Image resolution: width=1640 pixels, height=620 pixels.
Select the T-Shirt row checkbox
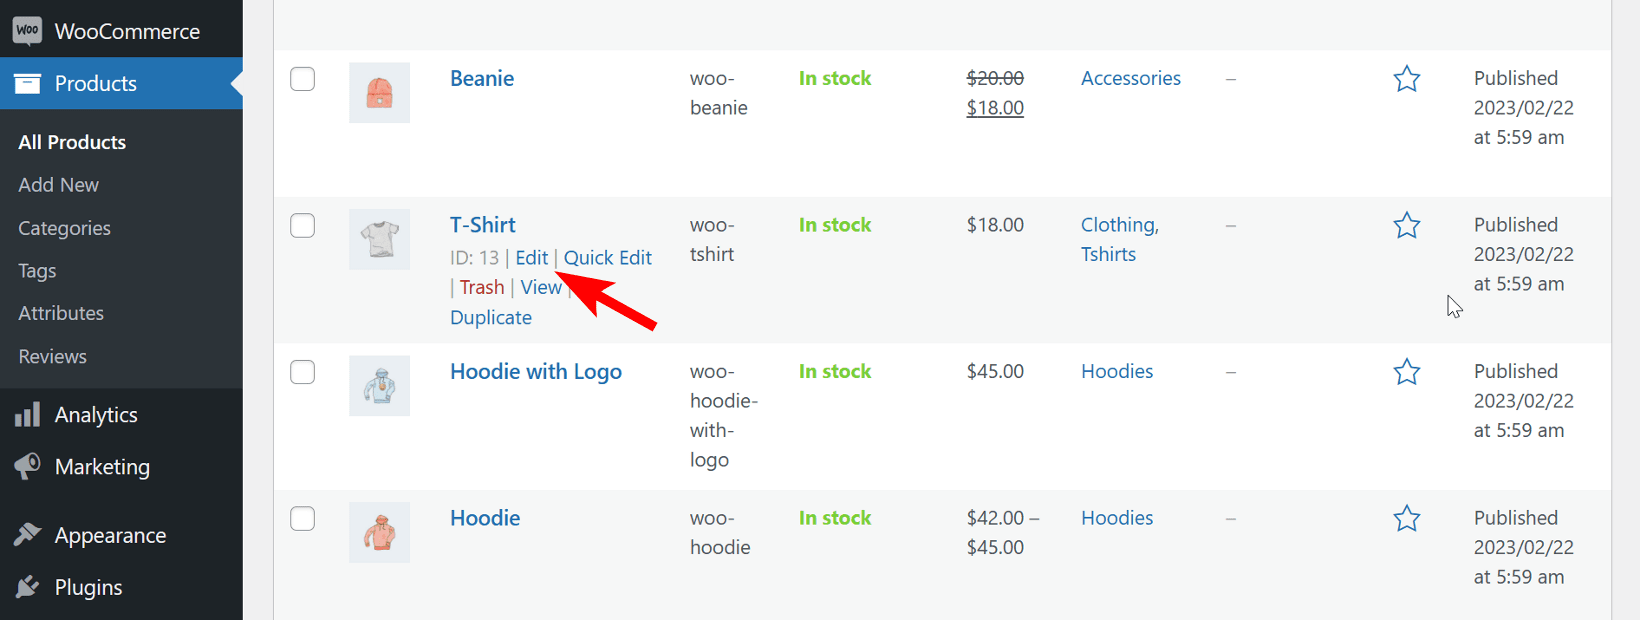[302, 225]
